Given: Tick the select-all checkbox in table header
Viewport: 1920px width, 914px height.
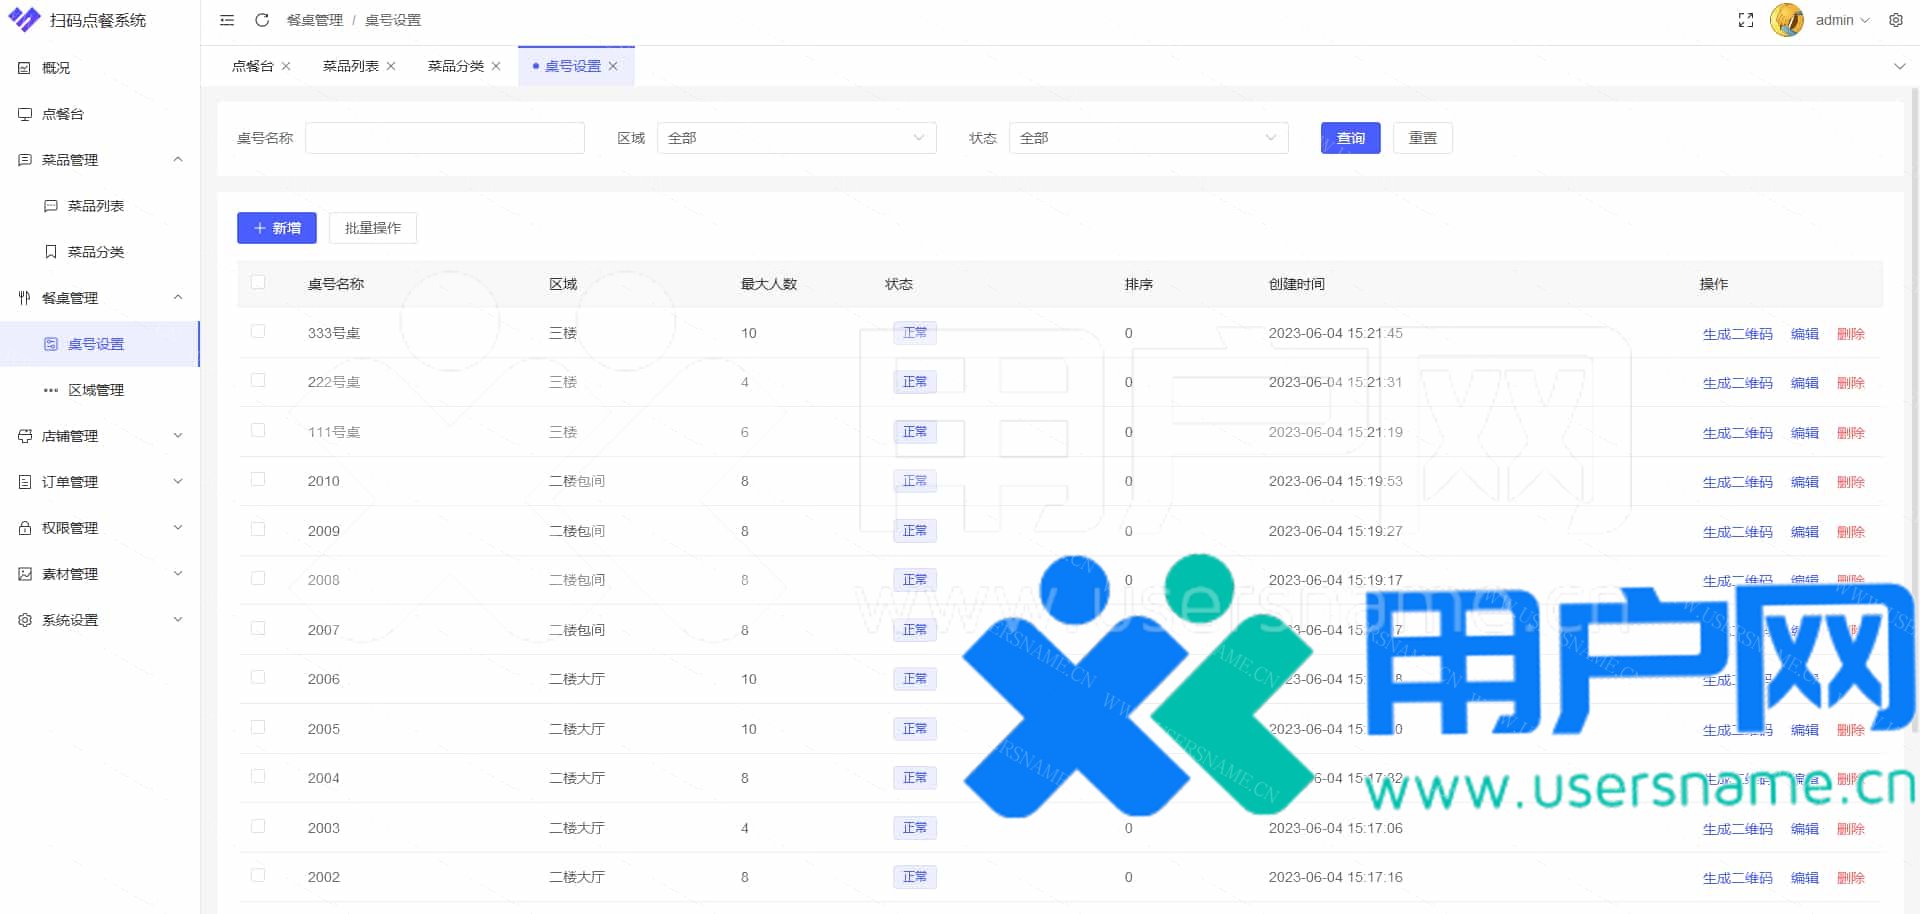Looking at the screenshot, I should pyautogui.click(x=258, y=283).
